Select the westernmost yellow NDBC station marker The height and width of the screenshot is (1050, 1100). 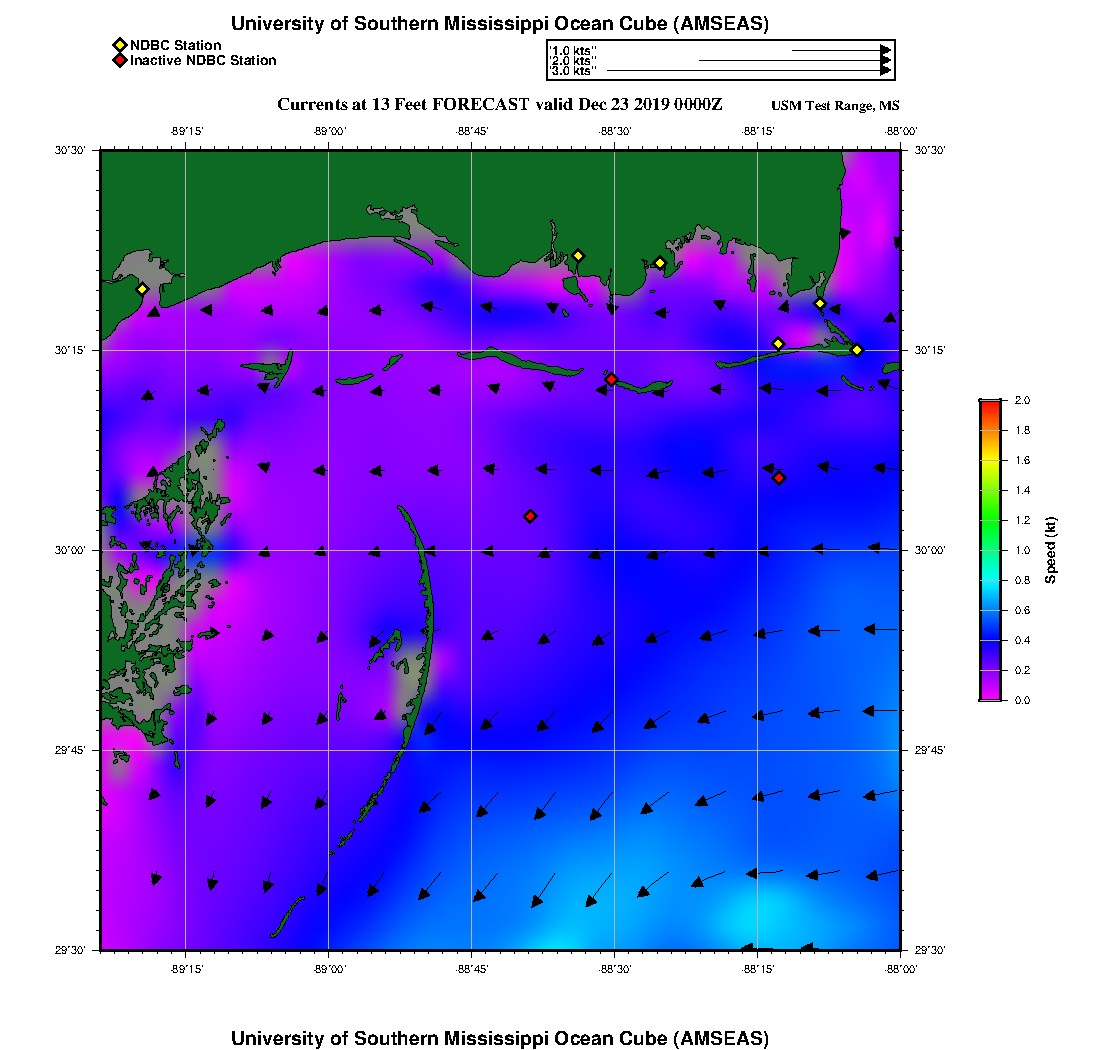pos(142,289)
